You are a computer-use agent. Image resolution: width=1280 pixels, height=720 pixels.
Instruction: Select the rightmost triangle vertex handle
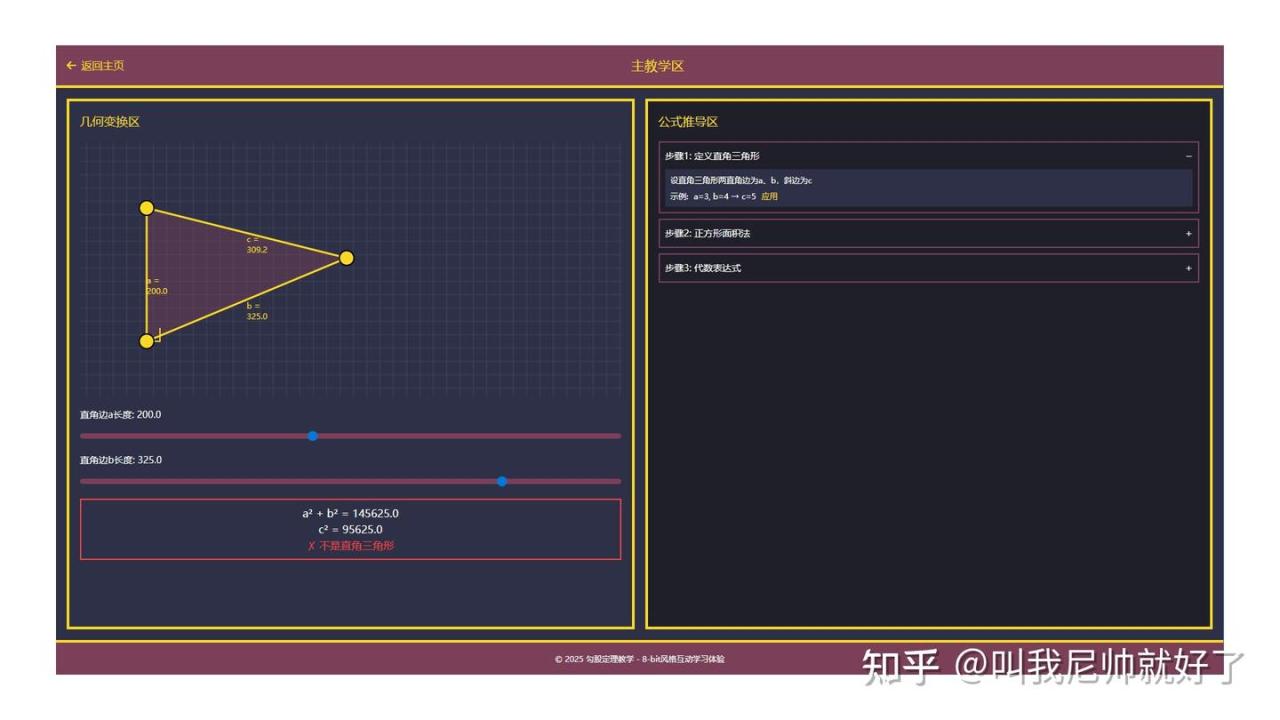(347, 258)
